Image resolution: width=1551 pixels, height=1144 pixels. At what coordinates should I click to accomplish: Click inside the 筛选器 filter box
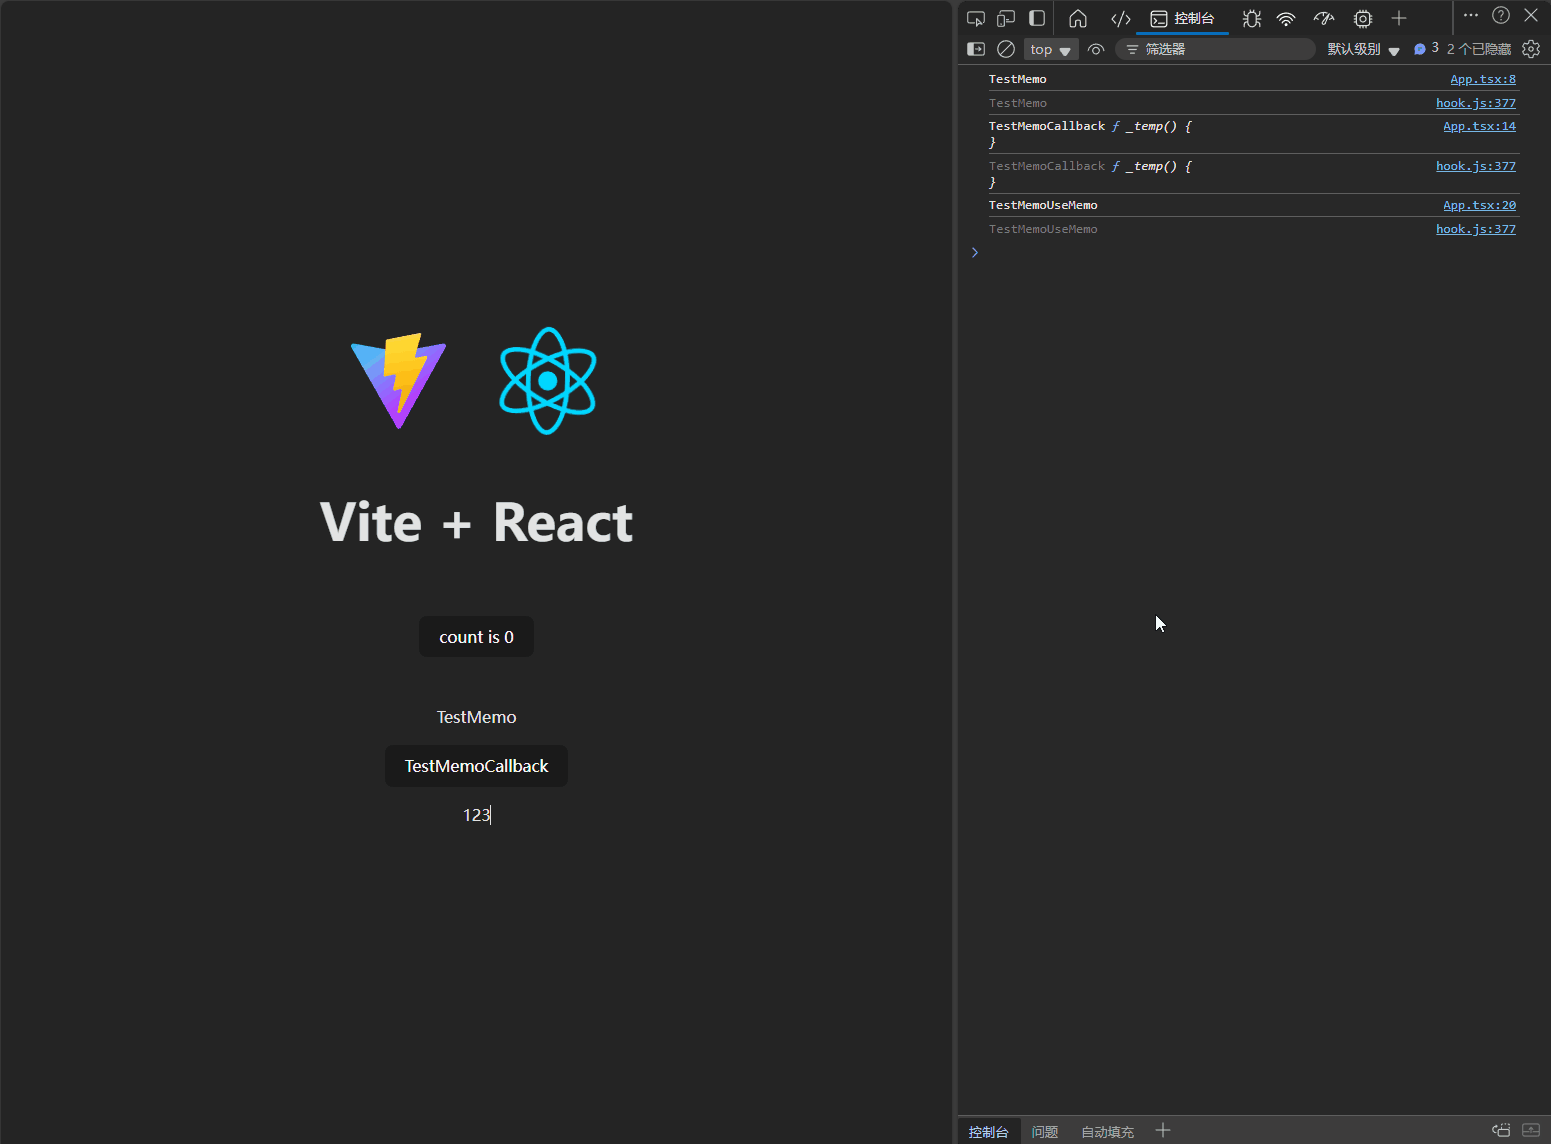(x=1215, y=48)
